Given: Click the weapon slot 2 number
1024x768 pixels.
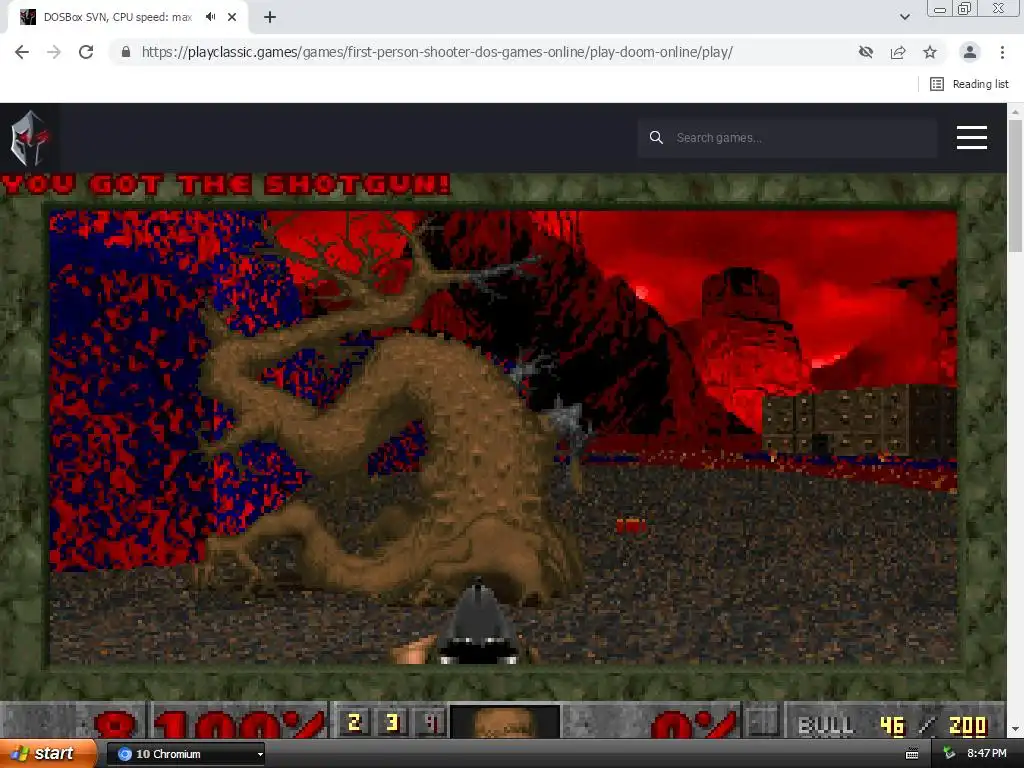Looking at the screenshot, I should coord(354,722).
